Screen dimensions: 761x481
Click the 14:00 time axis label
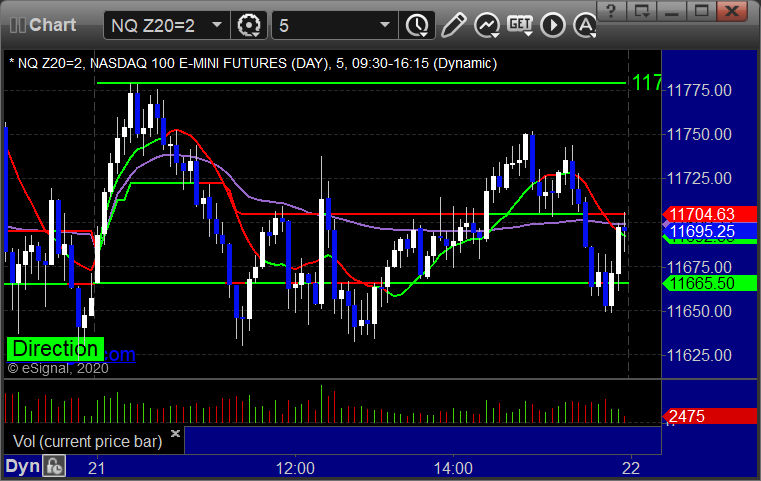[453, 468]
